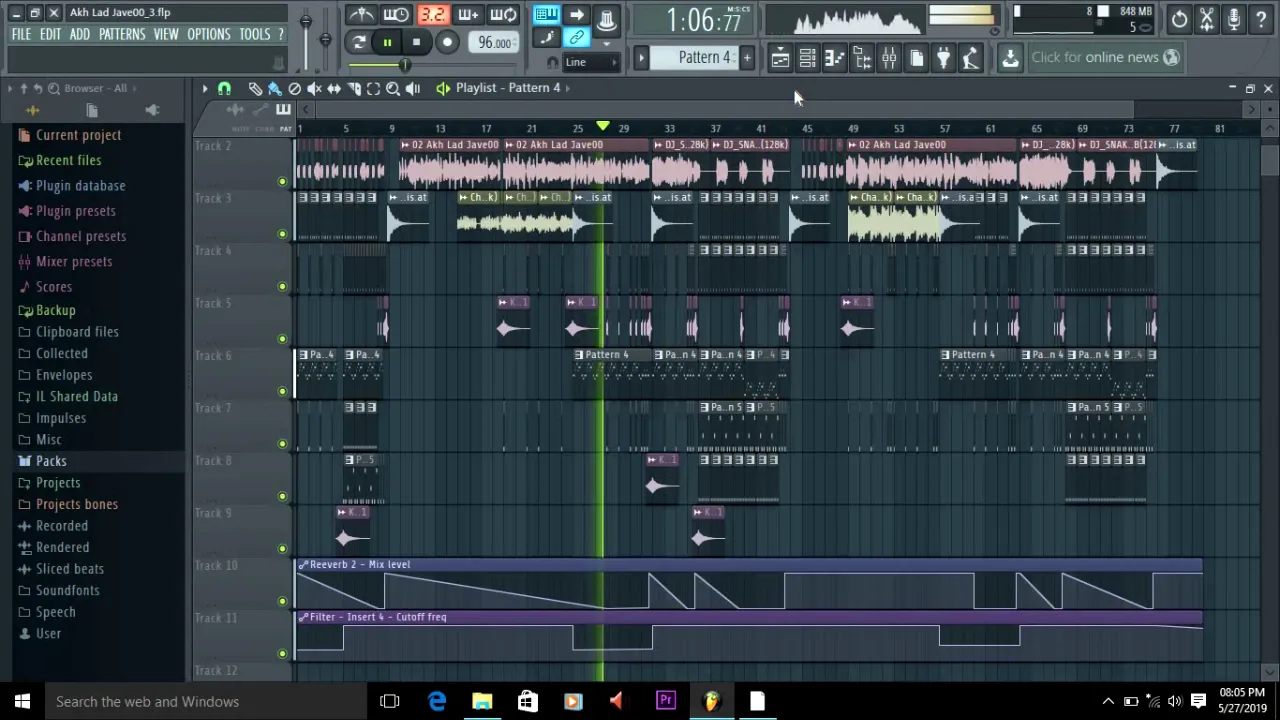Select the Mute tool in playlist toolbar

(x=314, y=88)
